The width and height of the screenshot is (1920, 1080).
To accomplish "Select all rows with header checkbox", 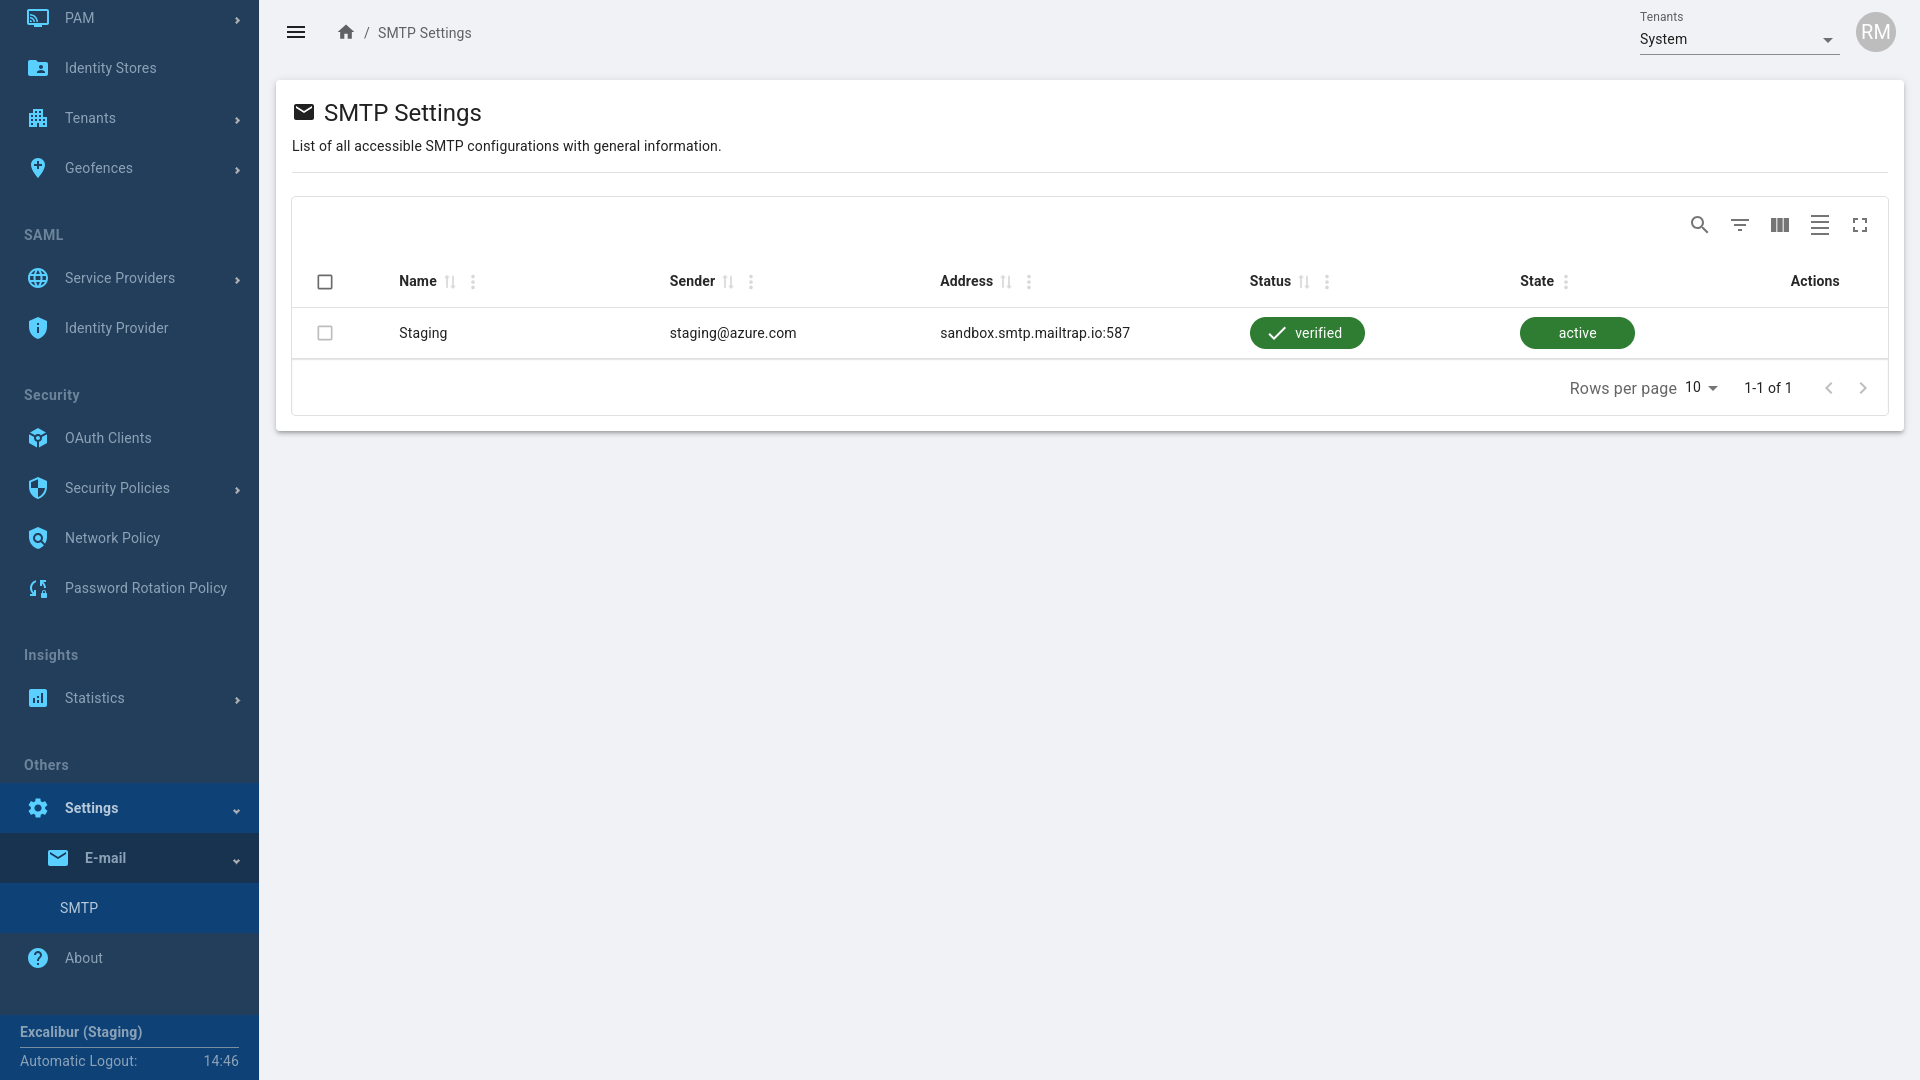I will [325, 282].
